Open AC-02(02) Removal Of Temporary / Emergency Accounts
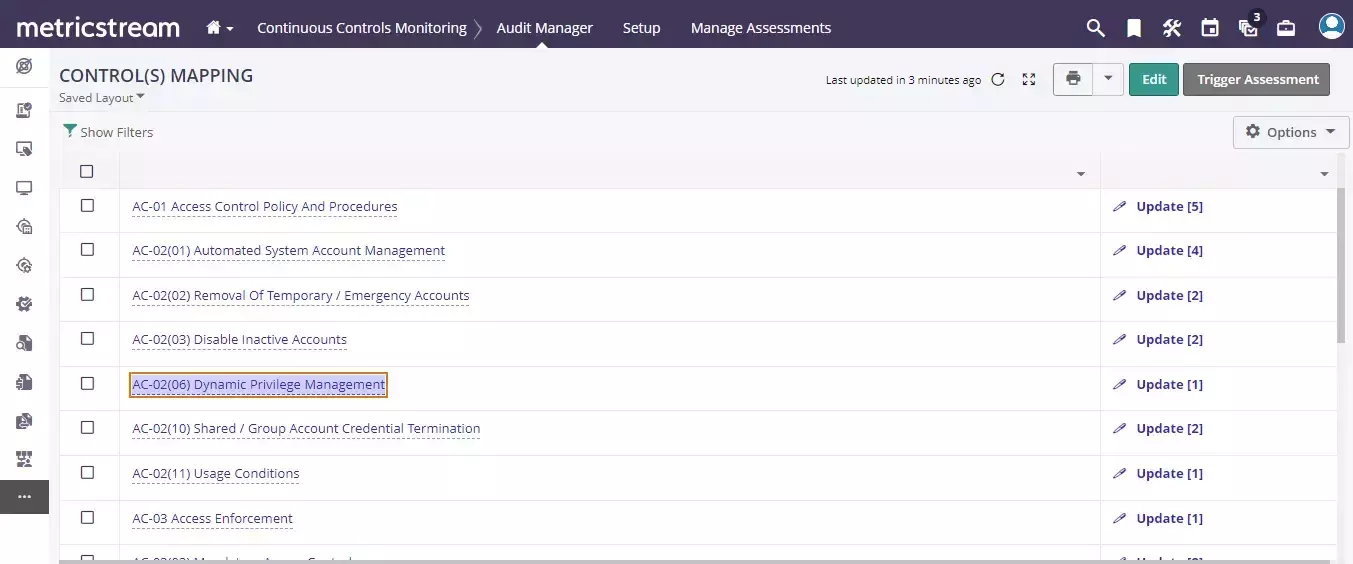Viewport: 1353px width, 564px height. click(x=301, y=296)
